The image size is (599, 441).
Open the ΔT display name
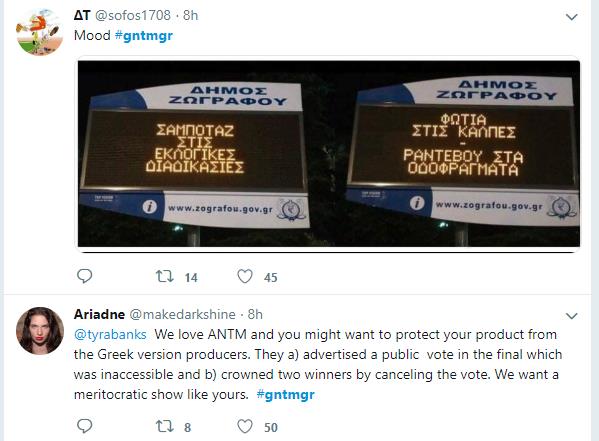(82, 15)
